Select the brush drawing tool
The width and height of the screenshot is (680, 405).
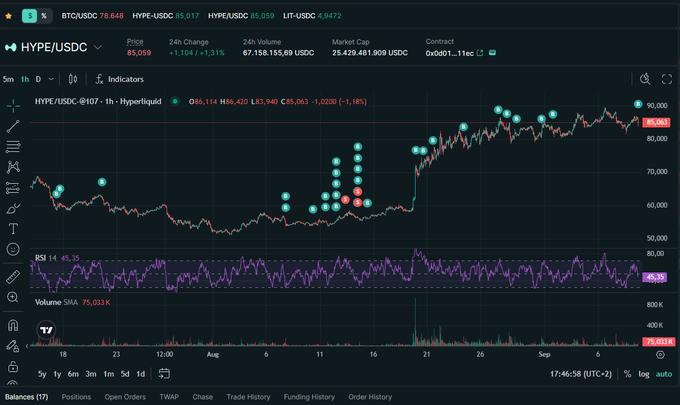tap(13, 209)
